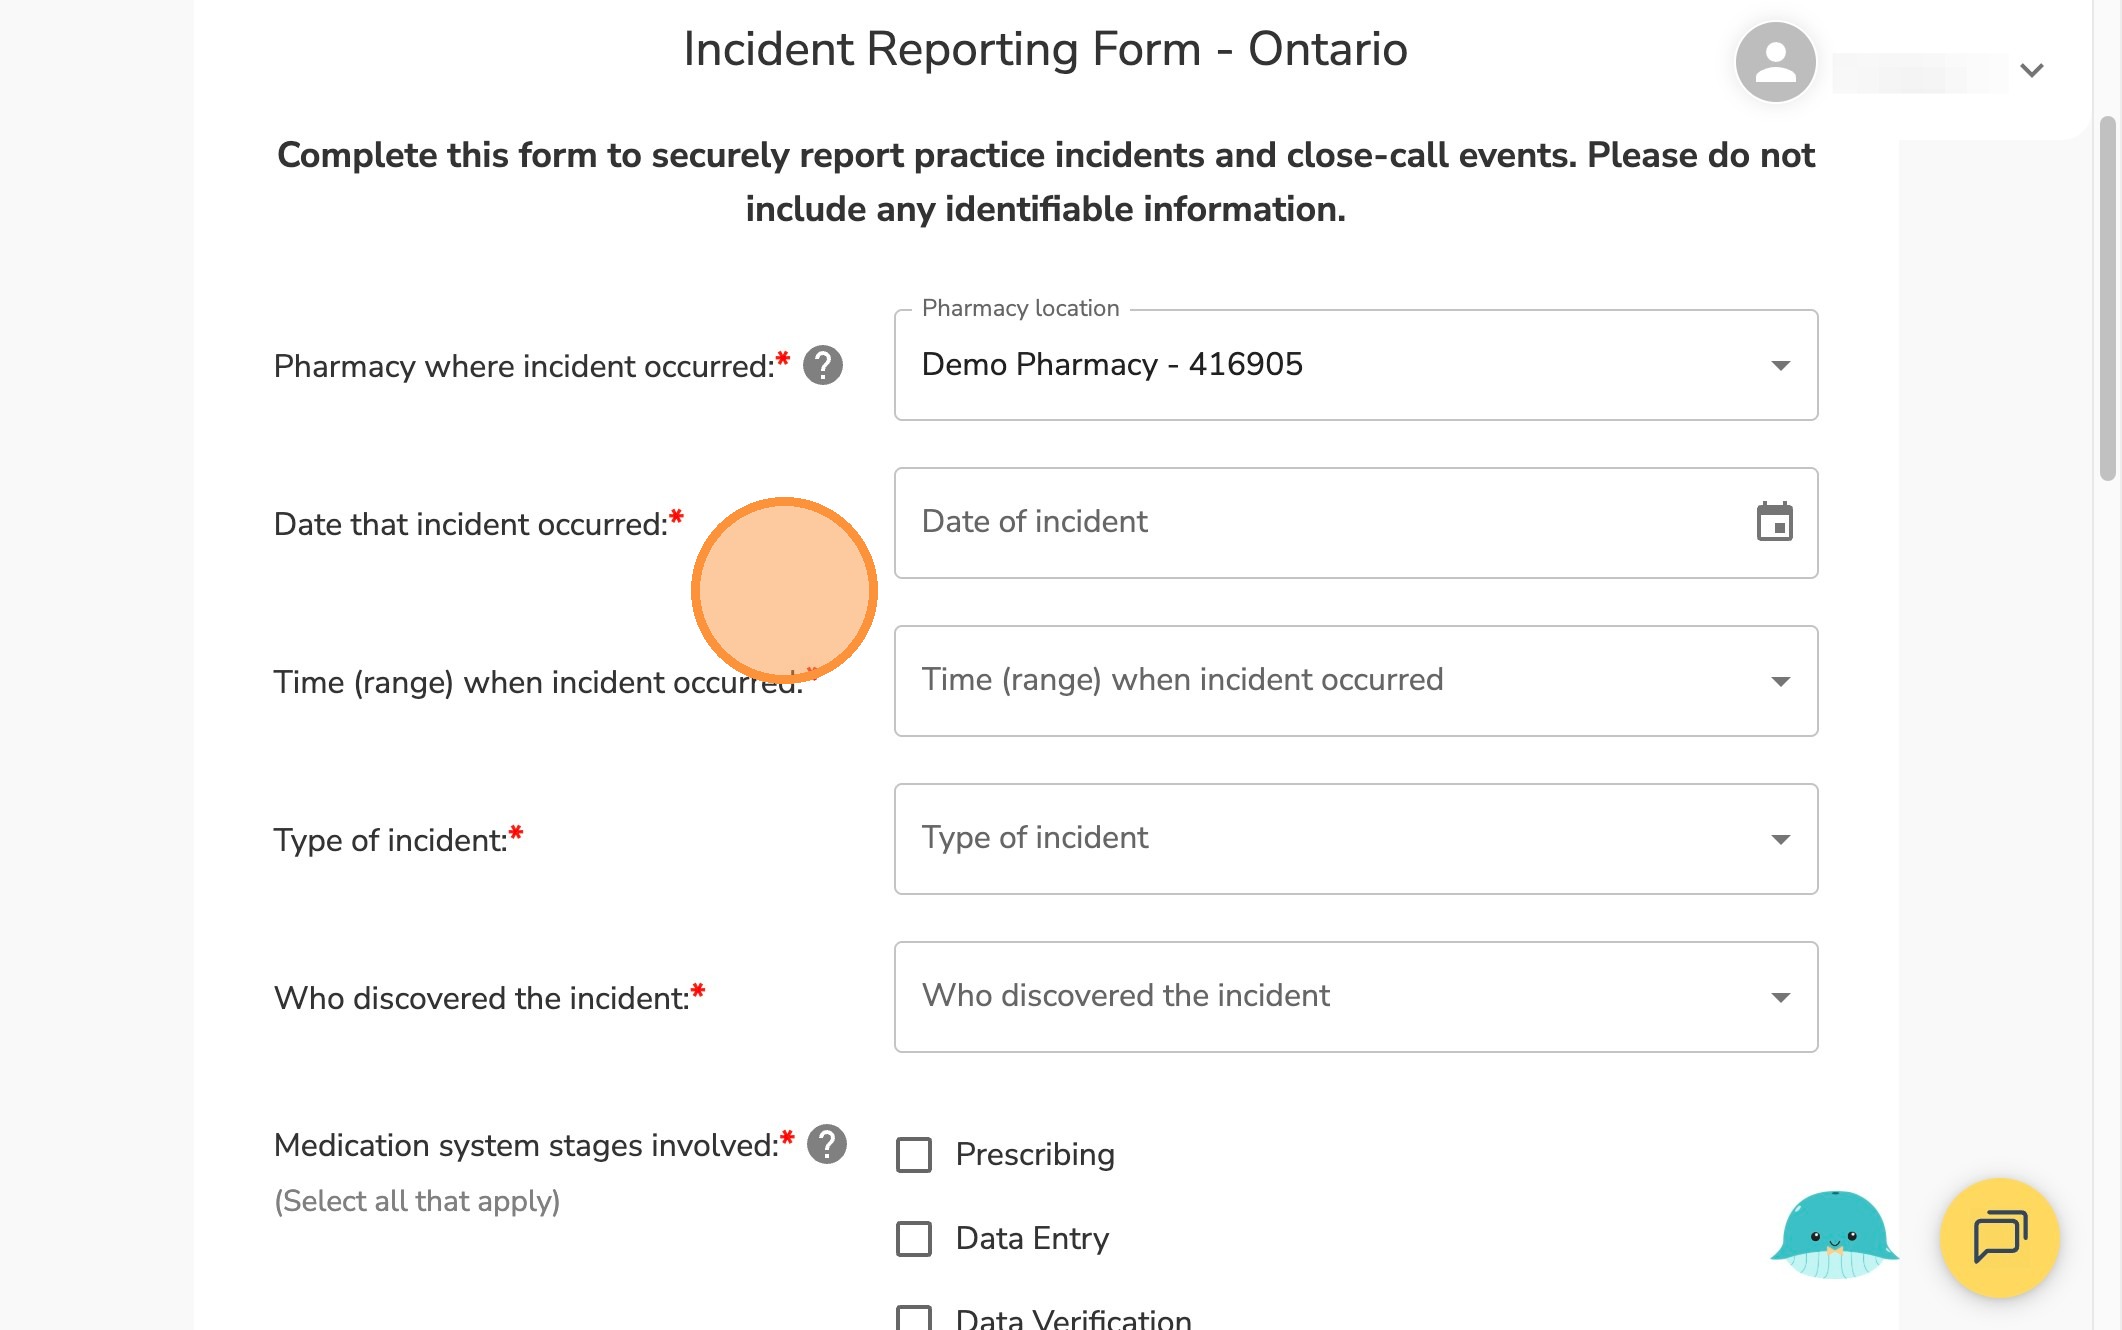The height and width of the screenshot is (1330, 2122).
Task: Expand the account menu chevron
Action: click(x=2031, y=70)
